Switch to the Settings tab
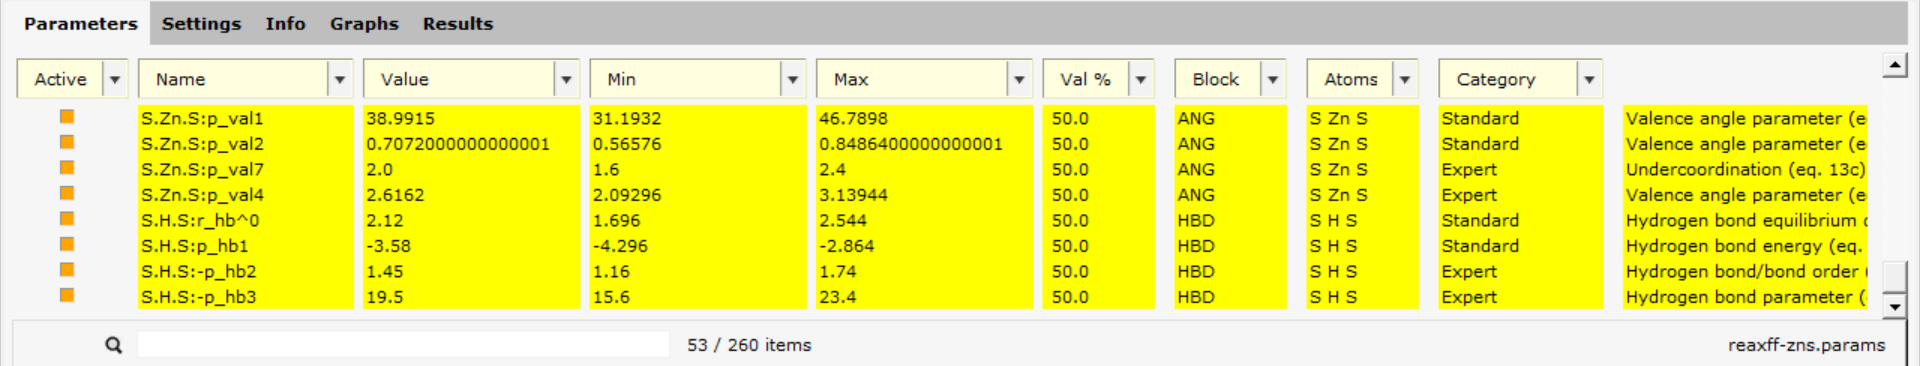This screenshot has width=1920, height=366. (201, 23)
